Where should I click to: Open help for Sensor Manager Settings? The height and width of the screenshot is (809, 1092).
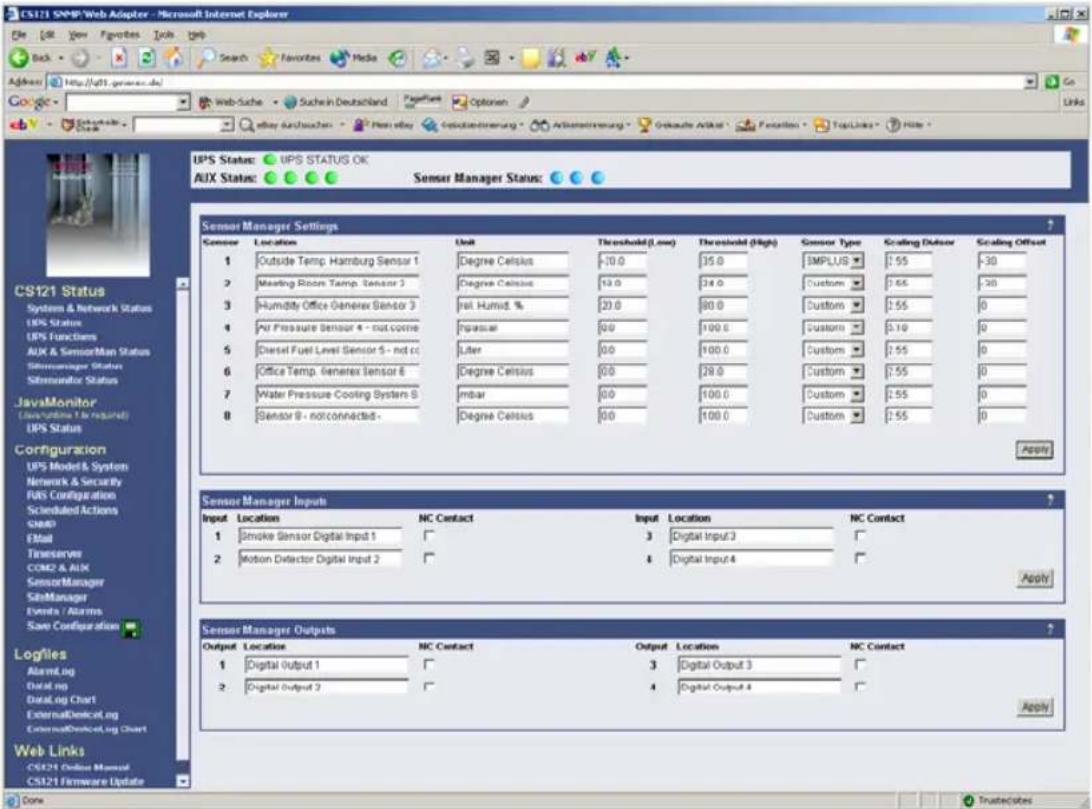click(x=1051, y=225)
